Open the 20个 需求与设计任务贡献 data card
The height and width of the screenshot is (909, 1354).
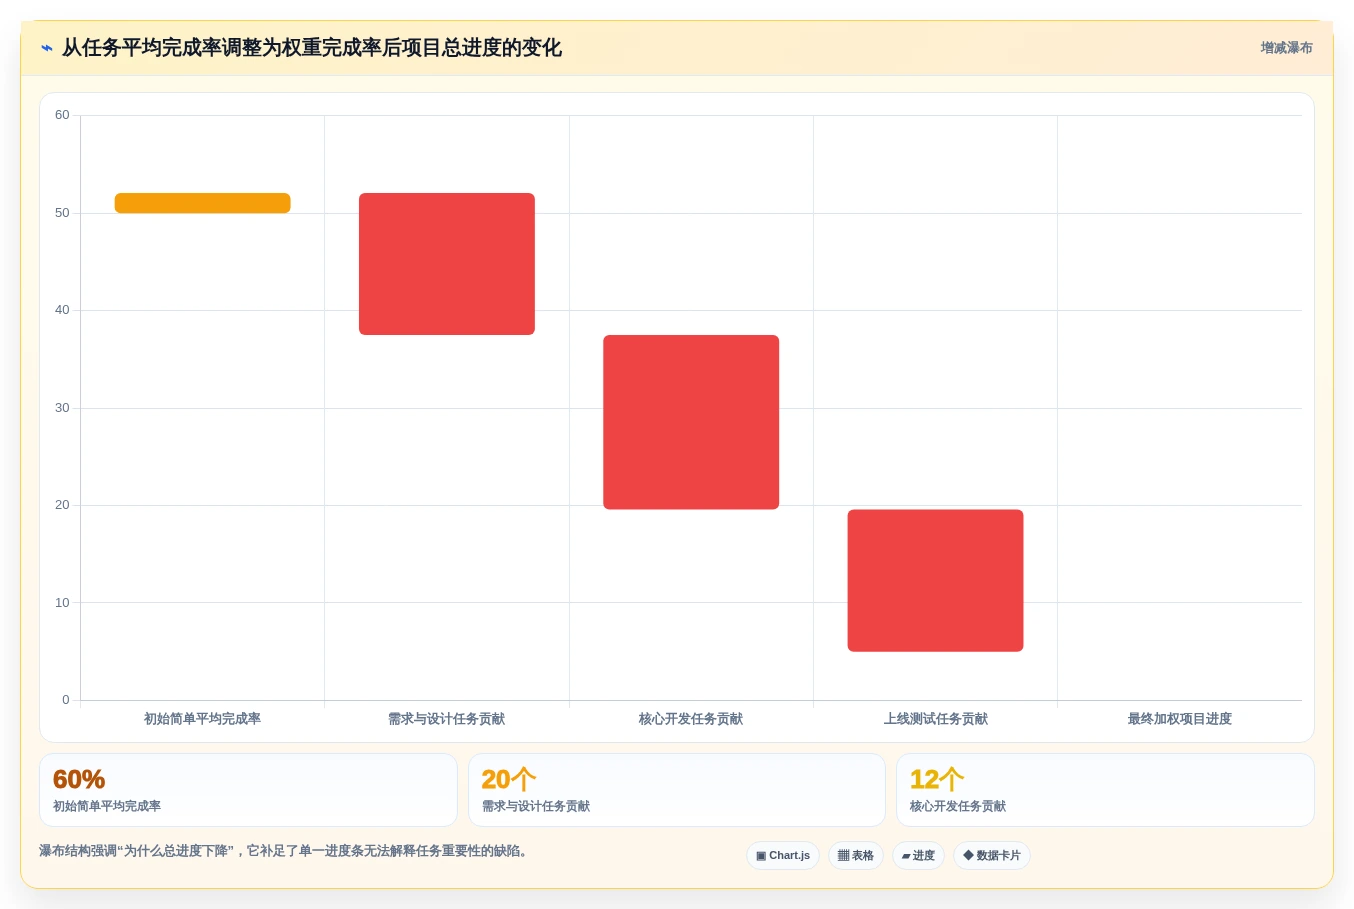point(677,790)
